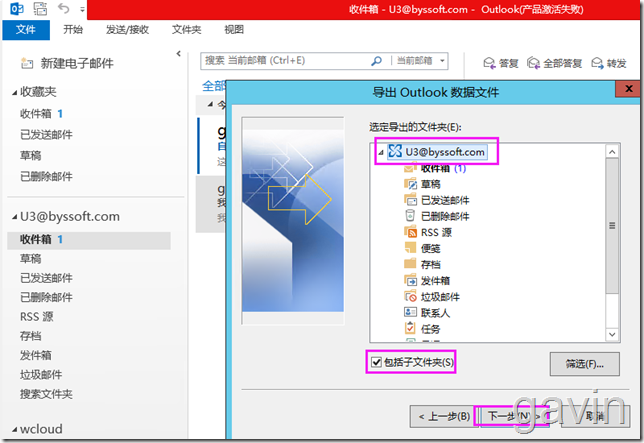This screenshot has height=443, width=644.
Task: Open the 文件 (File) tab
Action: 26,30
